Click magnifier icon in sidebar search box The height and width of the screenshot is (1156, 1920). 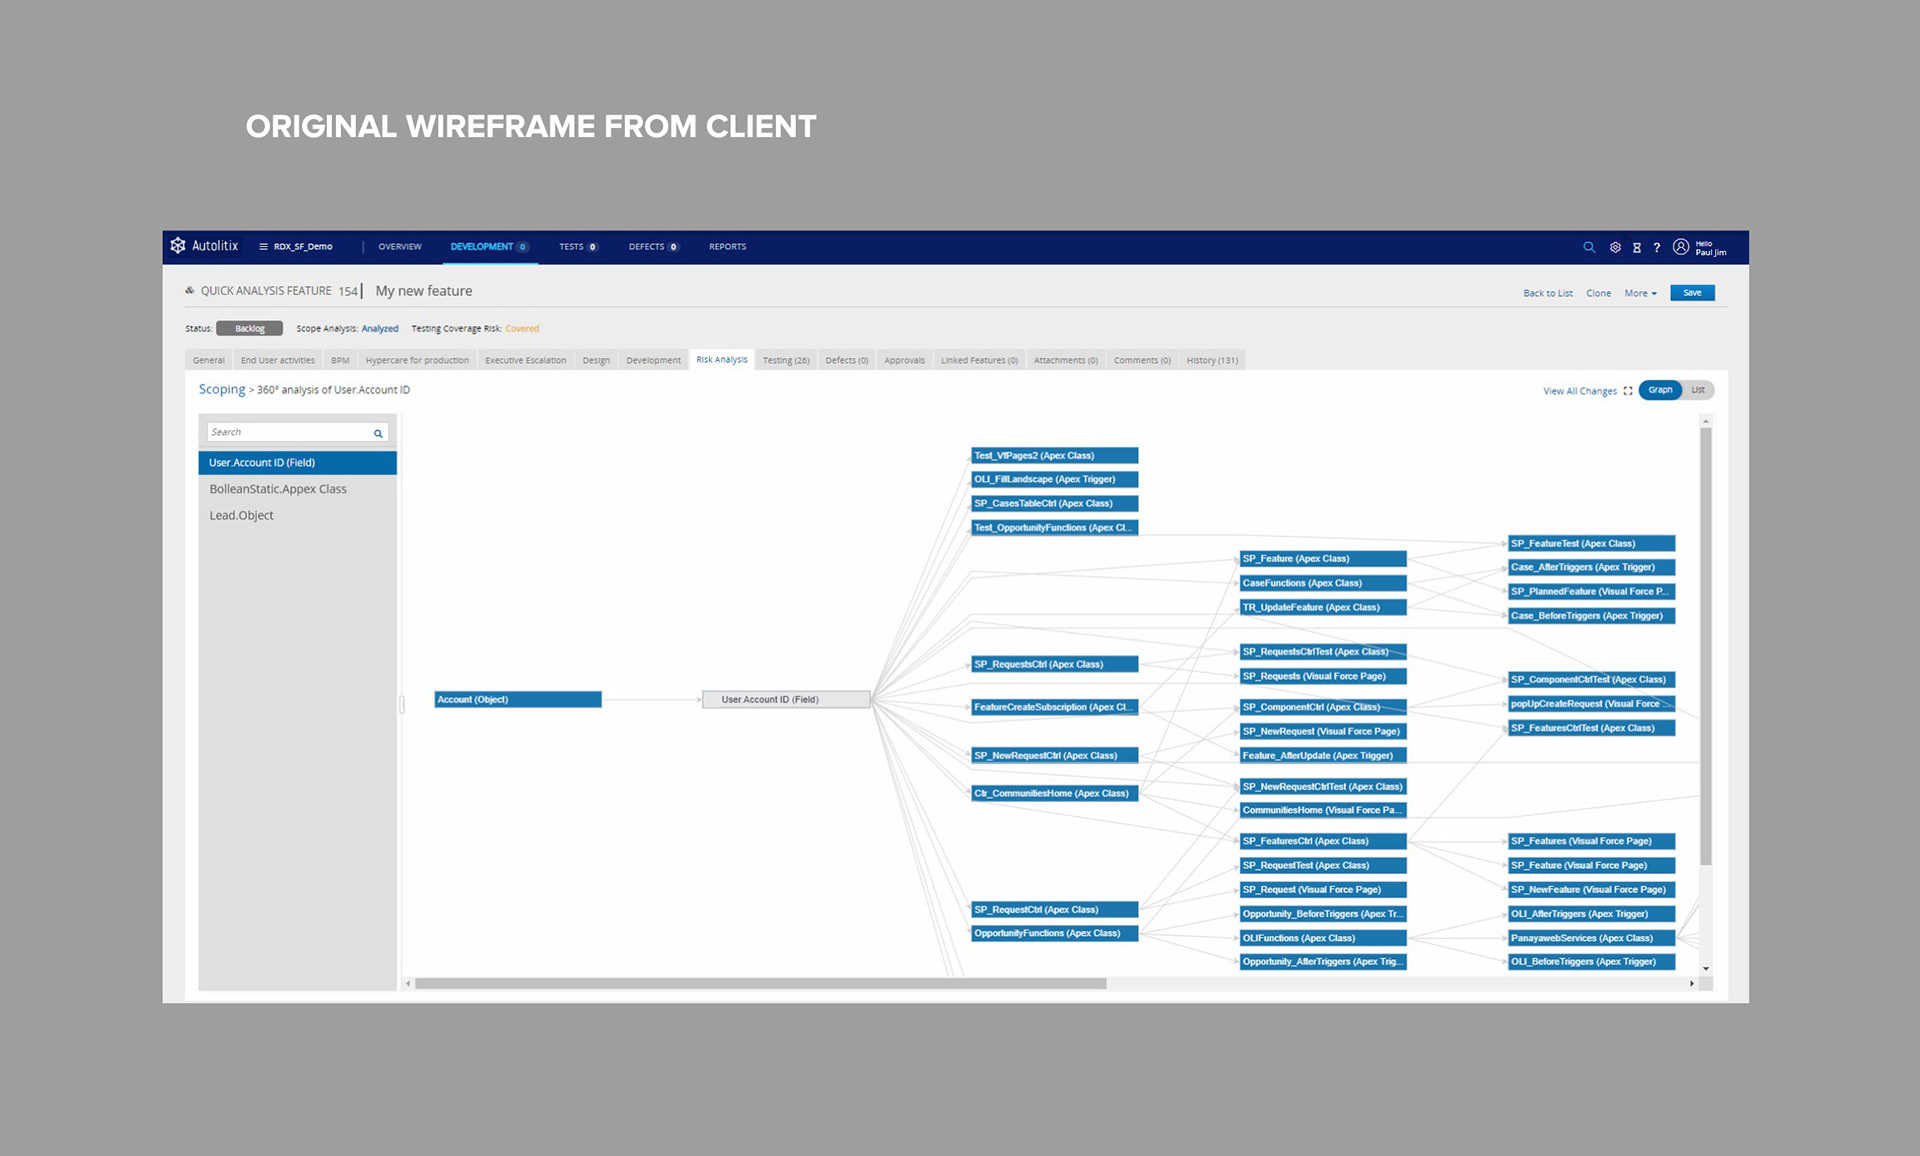pos(378,433)
